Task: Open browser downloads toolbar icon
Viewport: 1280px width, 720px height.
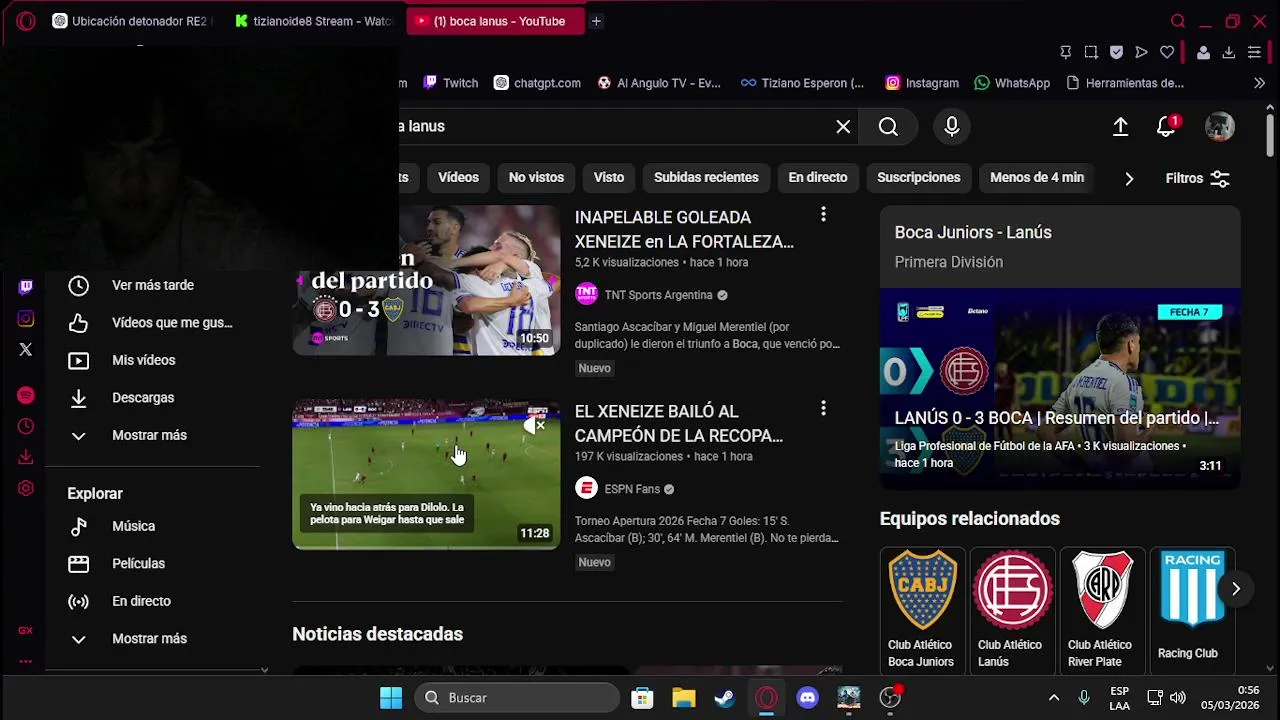Action: click(1229, 52)
